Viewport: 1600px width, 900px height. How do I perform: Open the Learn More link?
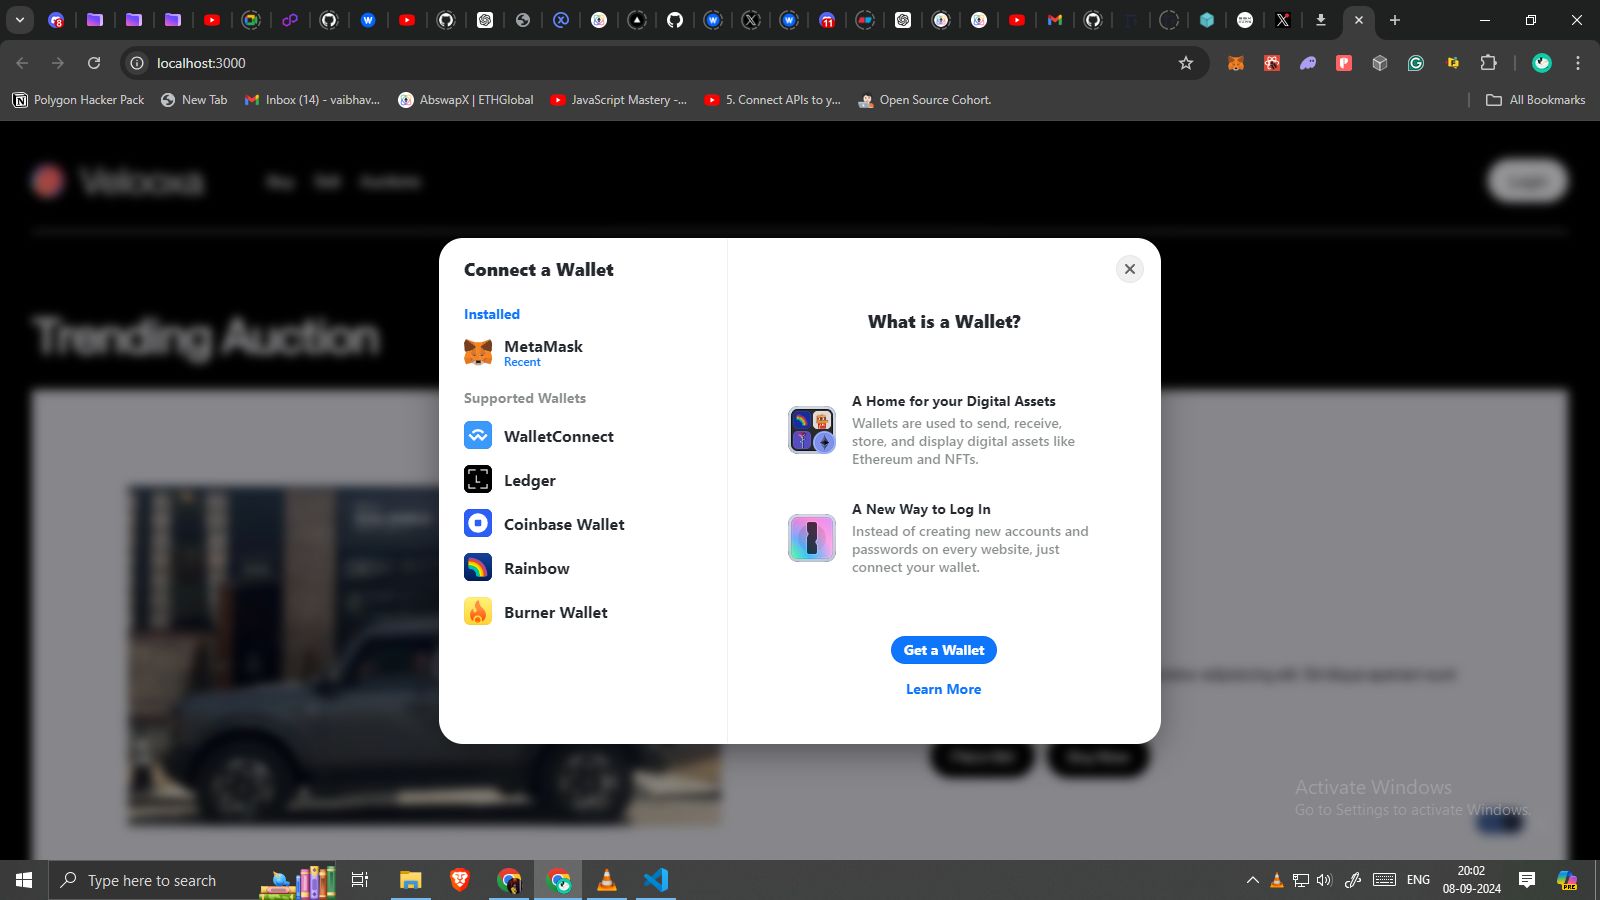tap(943, 689)
